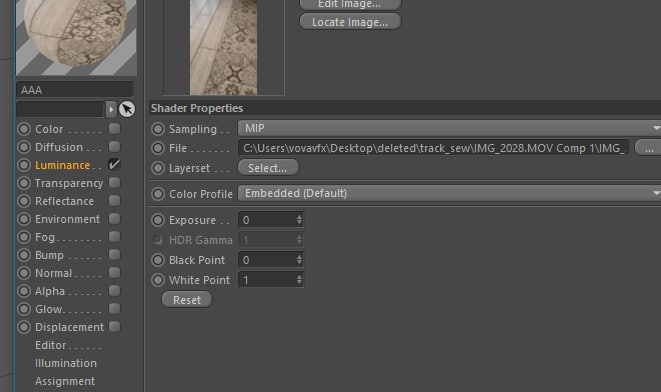The width and height of the screenshot is (661, 392).
Task: Click the animation dot beside Environment channel
Action: 24,219
